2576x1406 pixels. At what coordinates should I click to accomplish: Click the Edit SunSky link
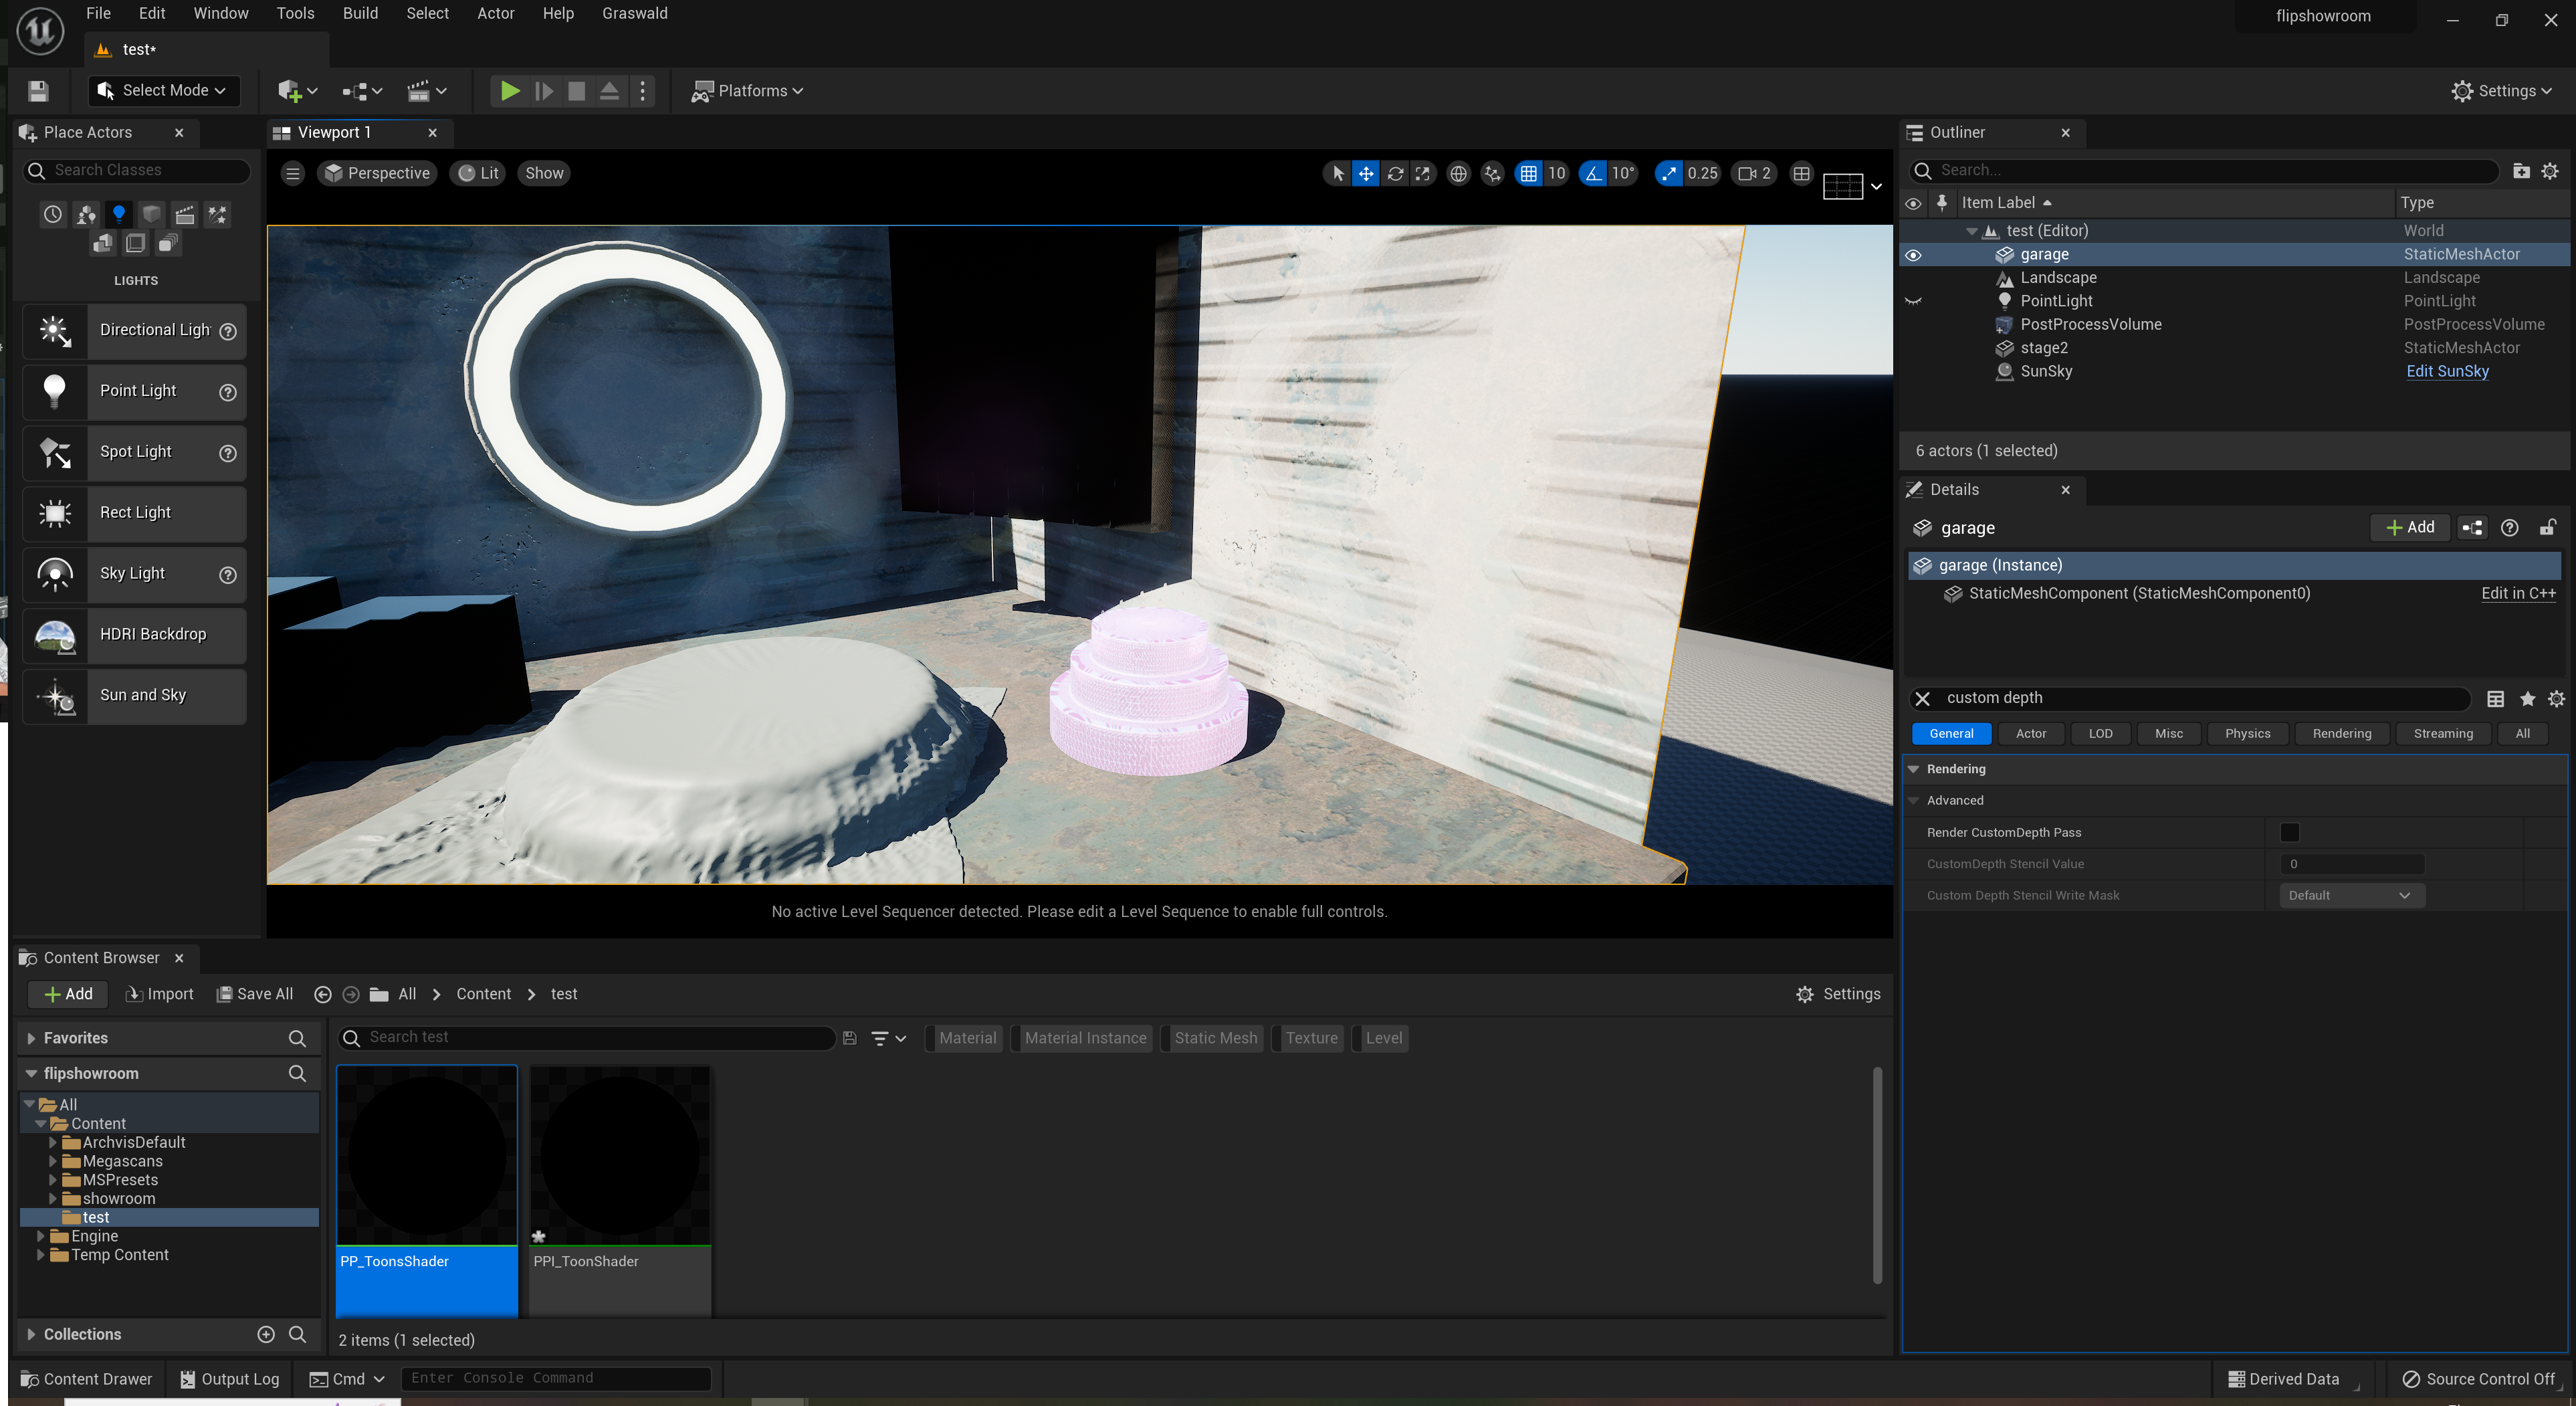(x=2447, y=371)
